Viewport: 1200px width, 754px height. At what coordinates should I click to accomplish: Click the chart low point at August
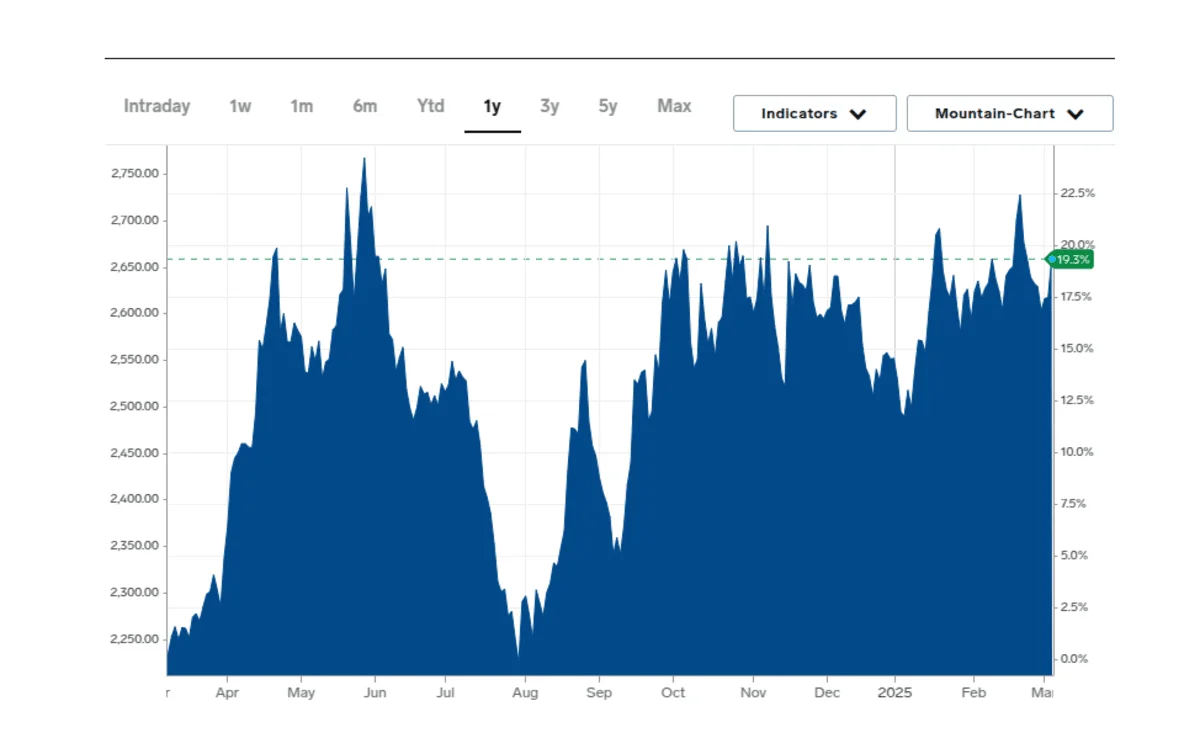click(518, 655)
